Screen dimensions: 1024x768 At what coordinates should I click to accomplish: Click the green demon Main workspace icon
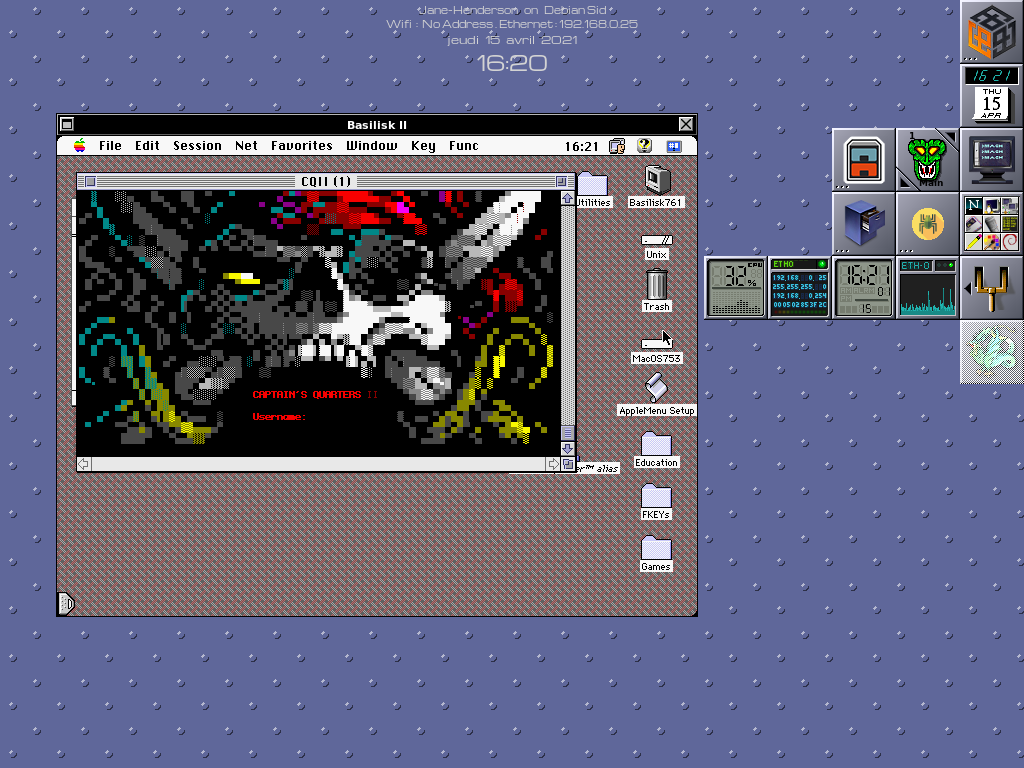928,161
